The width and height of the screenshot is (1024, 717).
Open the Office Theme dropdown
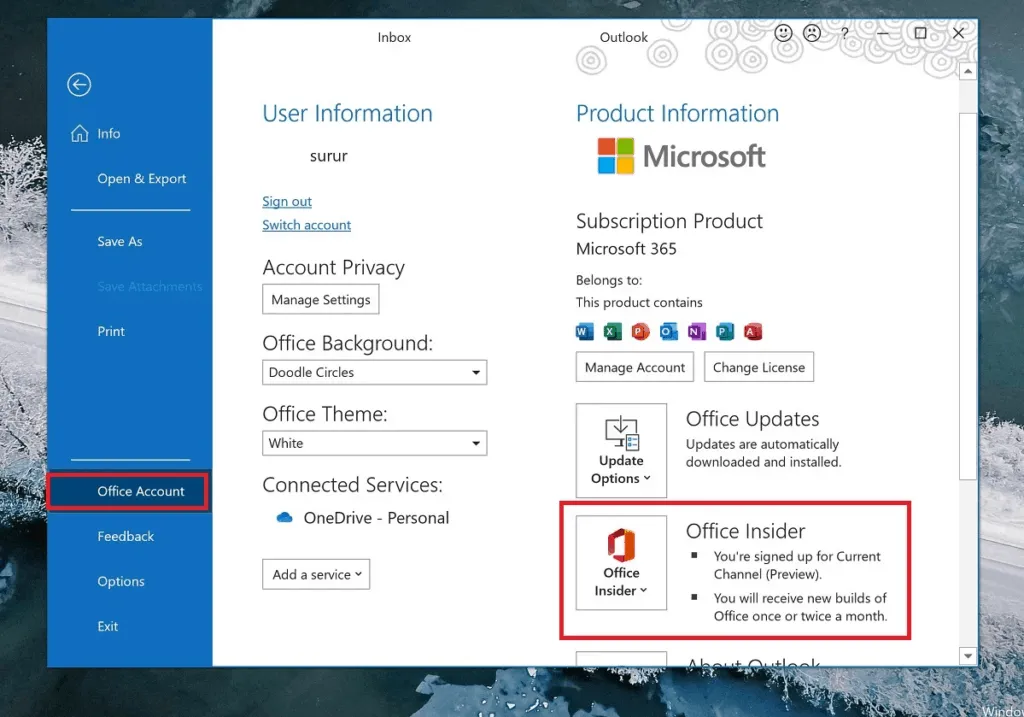click(374, 443)
